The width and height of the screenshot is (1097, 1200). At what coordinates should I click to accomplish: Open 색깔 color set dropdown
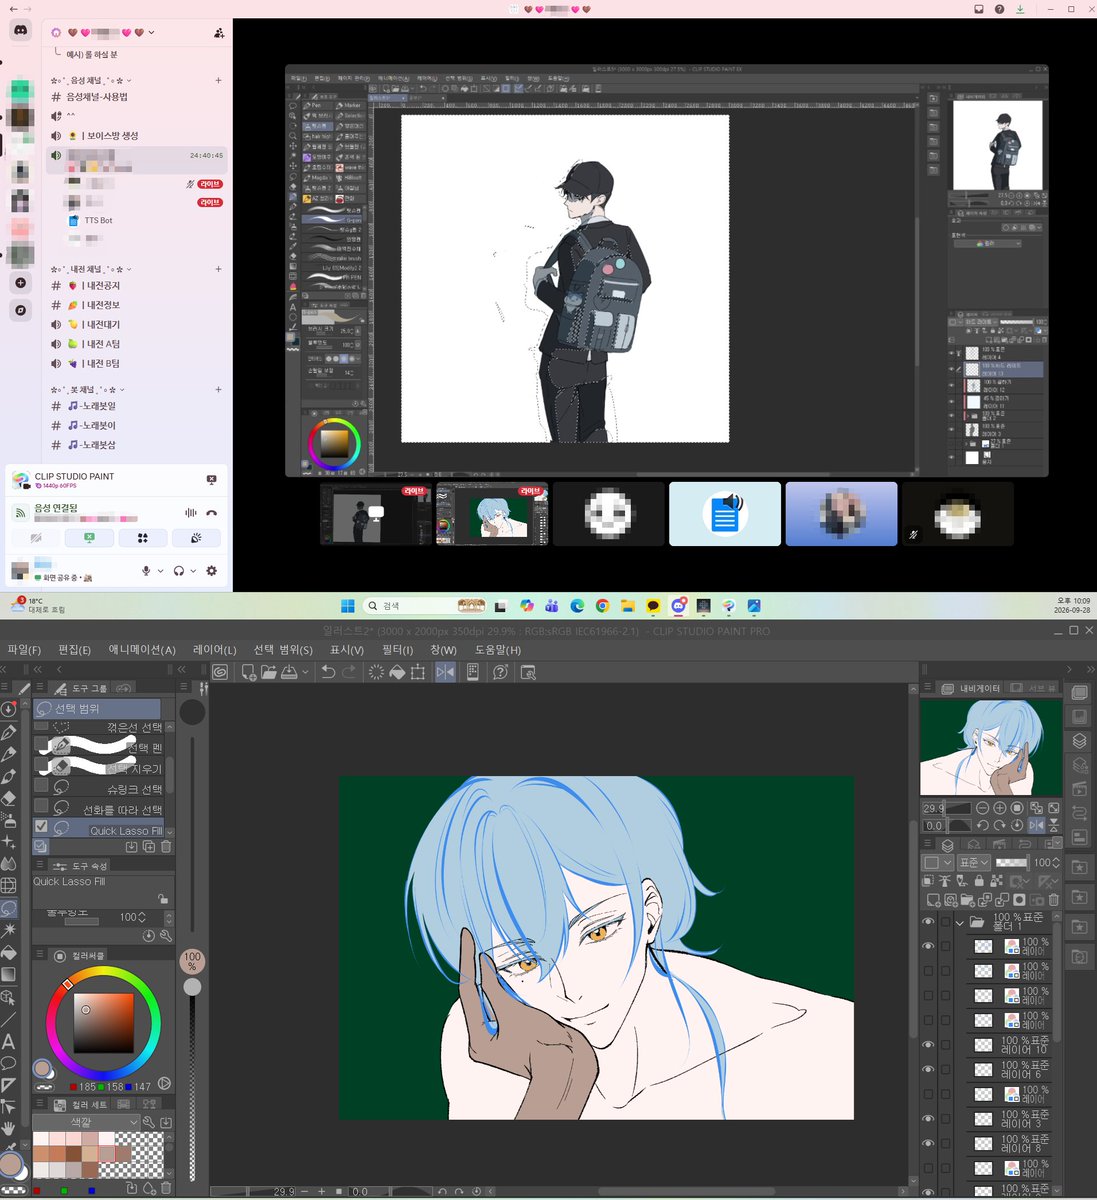(86, 1122)
